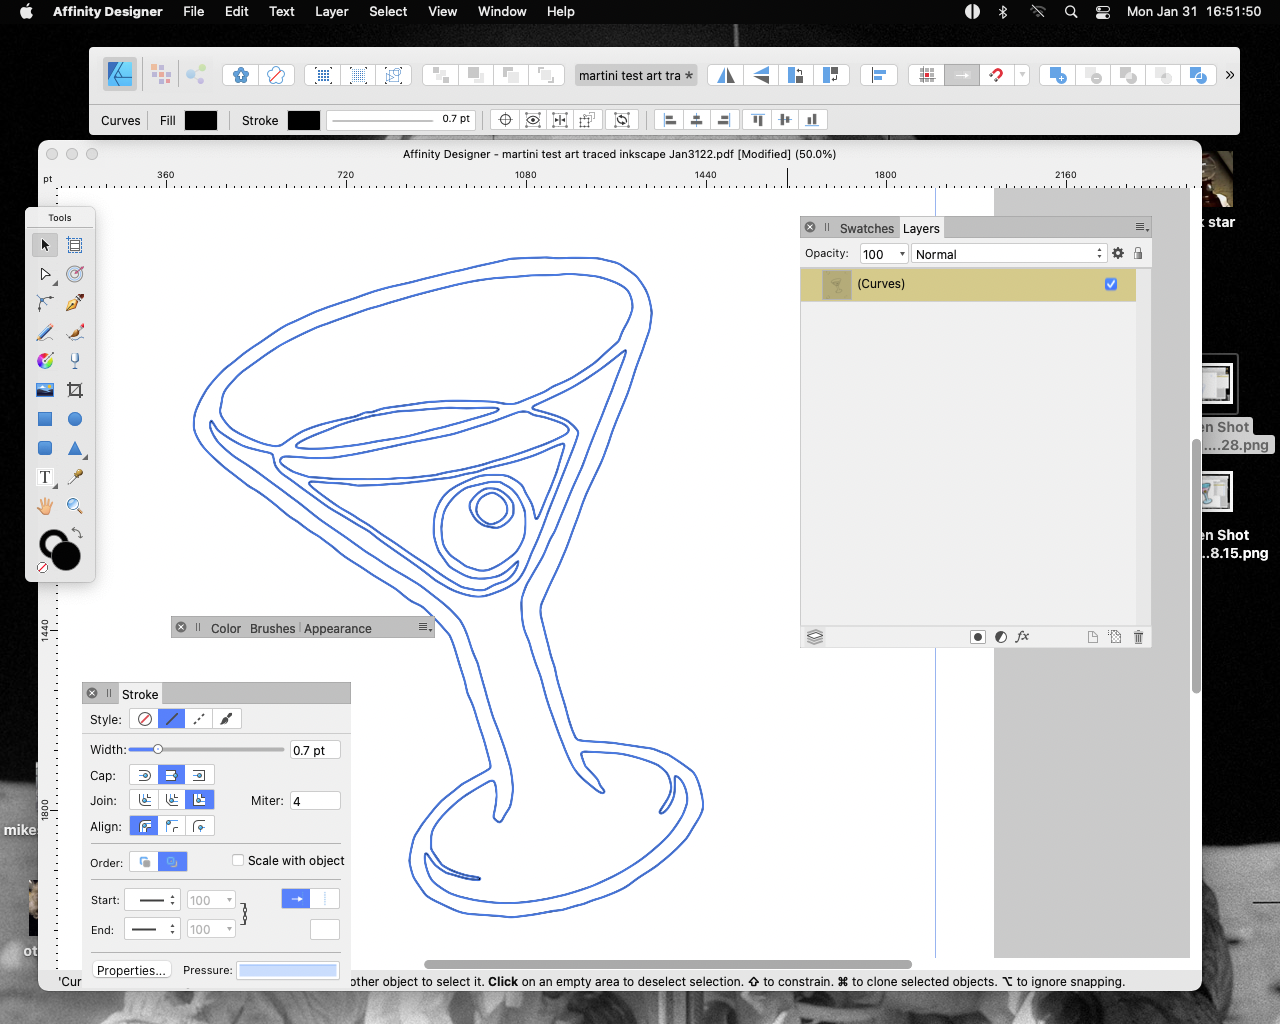This screenshot has height=1024, width=1280.
Task: Click the black Fill color swatch
Action: 201,120
